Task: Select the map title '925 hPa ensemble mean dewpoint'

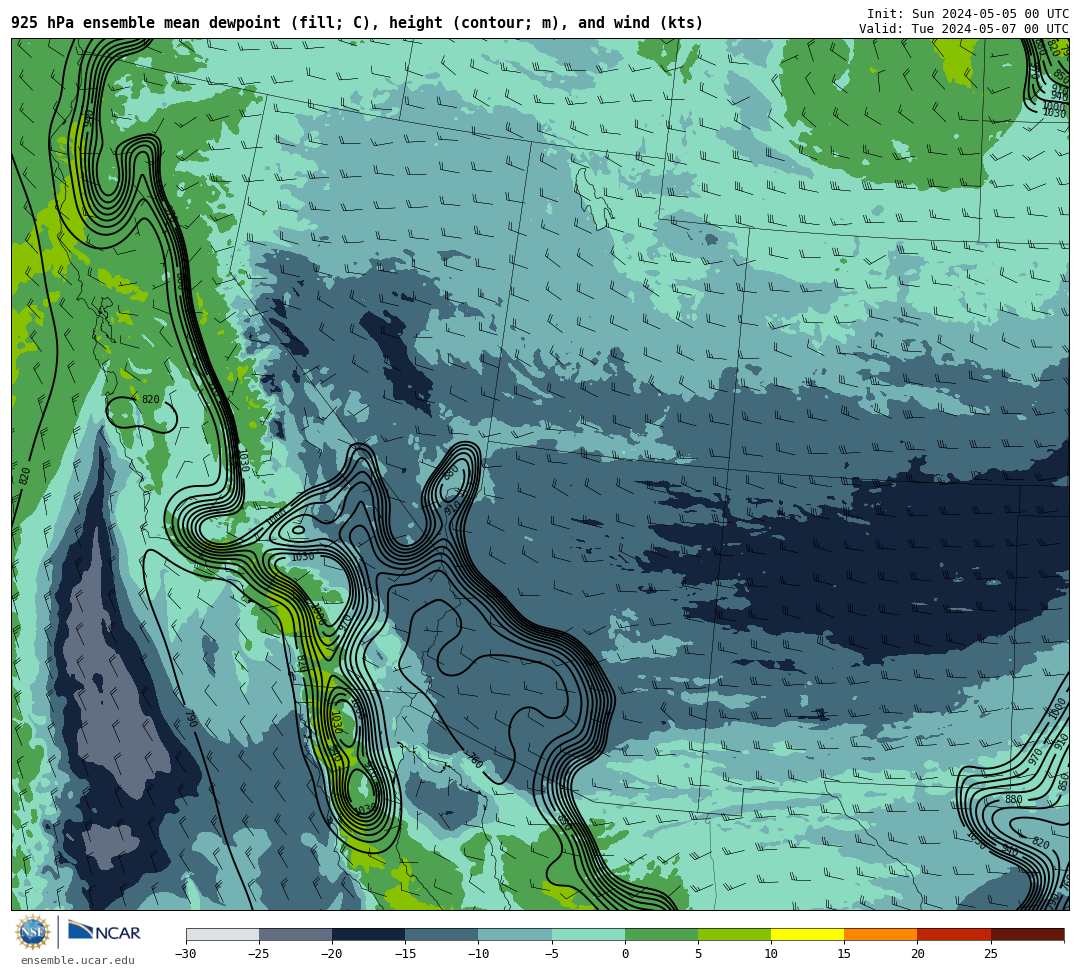Action: (x=146, y=23)
